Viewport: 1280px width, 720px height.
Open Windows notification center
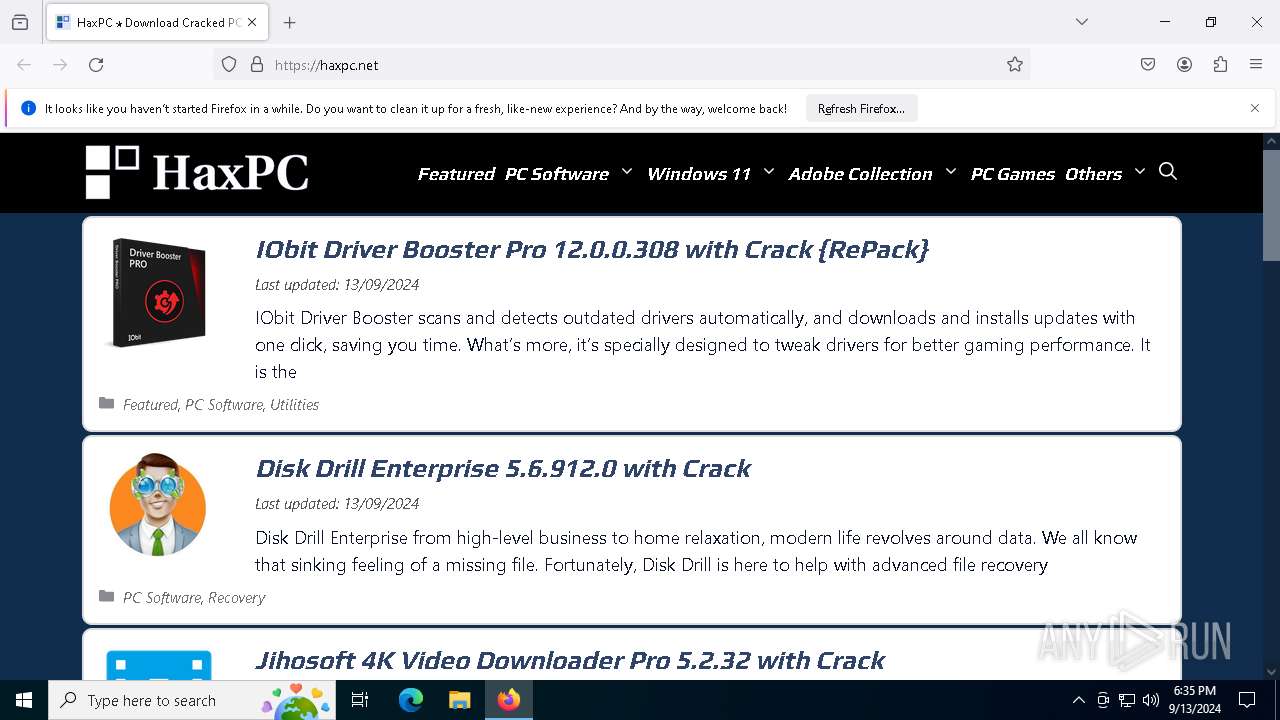[x=1247, y=700]
